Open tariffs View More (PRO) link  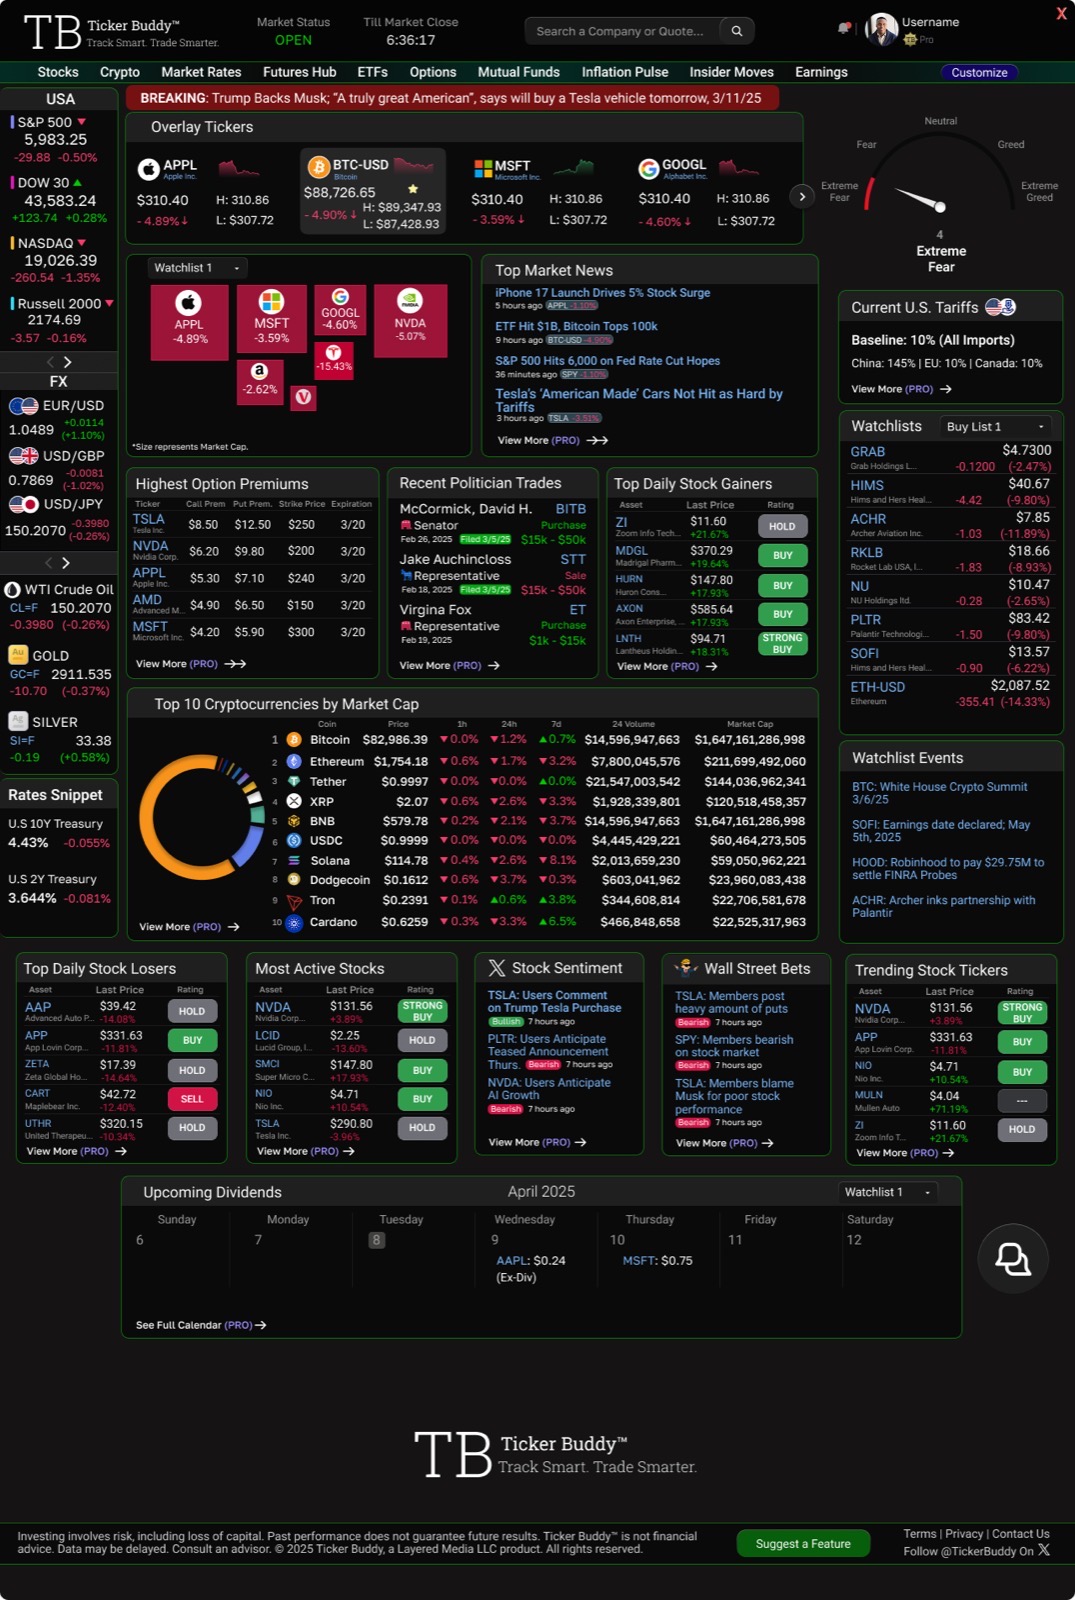(x=901, y=389)
